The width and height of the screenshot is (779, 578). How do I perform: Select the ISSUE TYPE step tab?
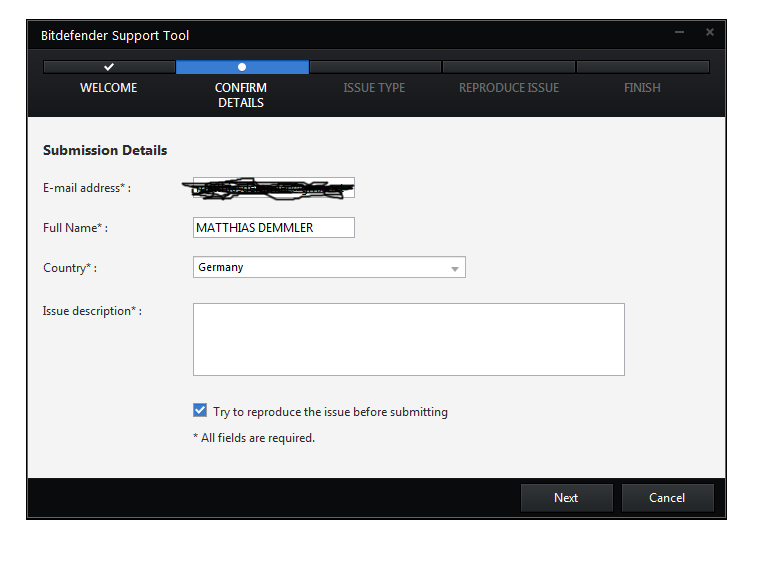374,88
